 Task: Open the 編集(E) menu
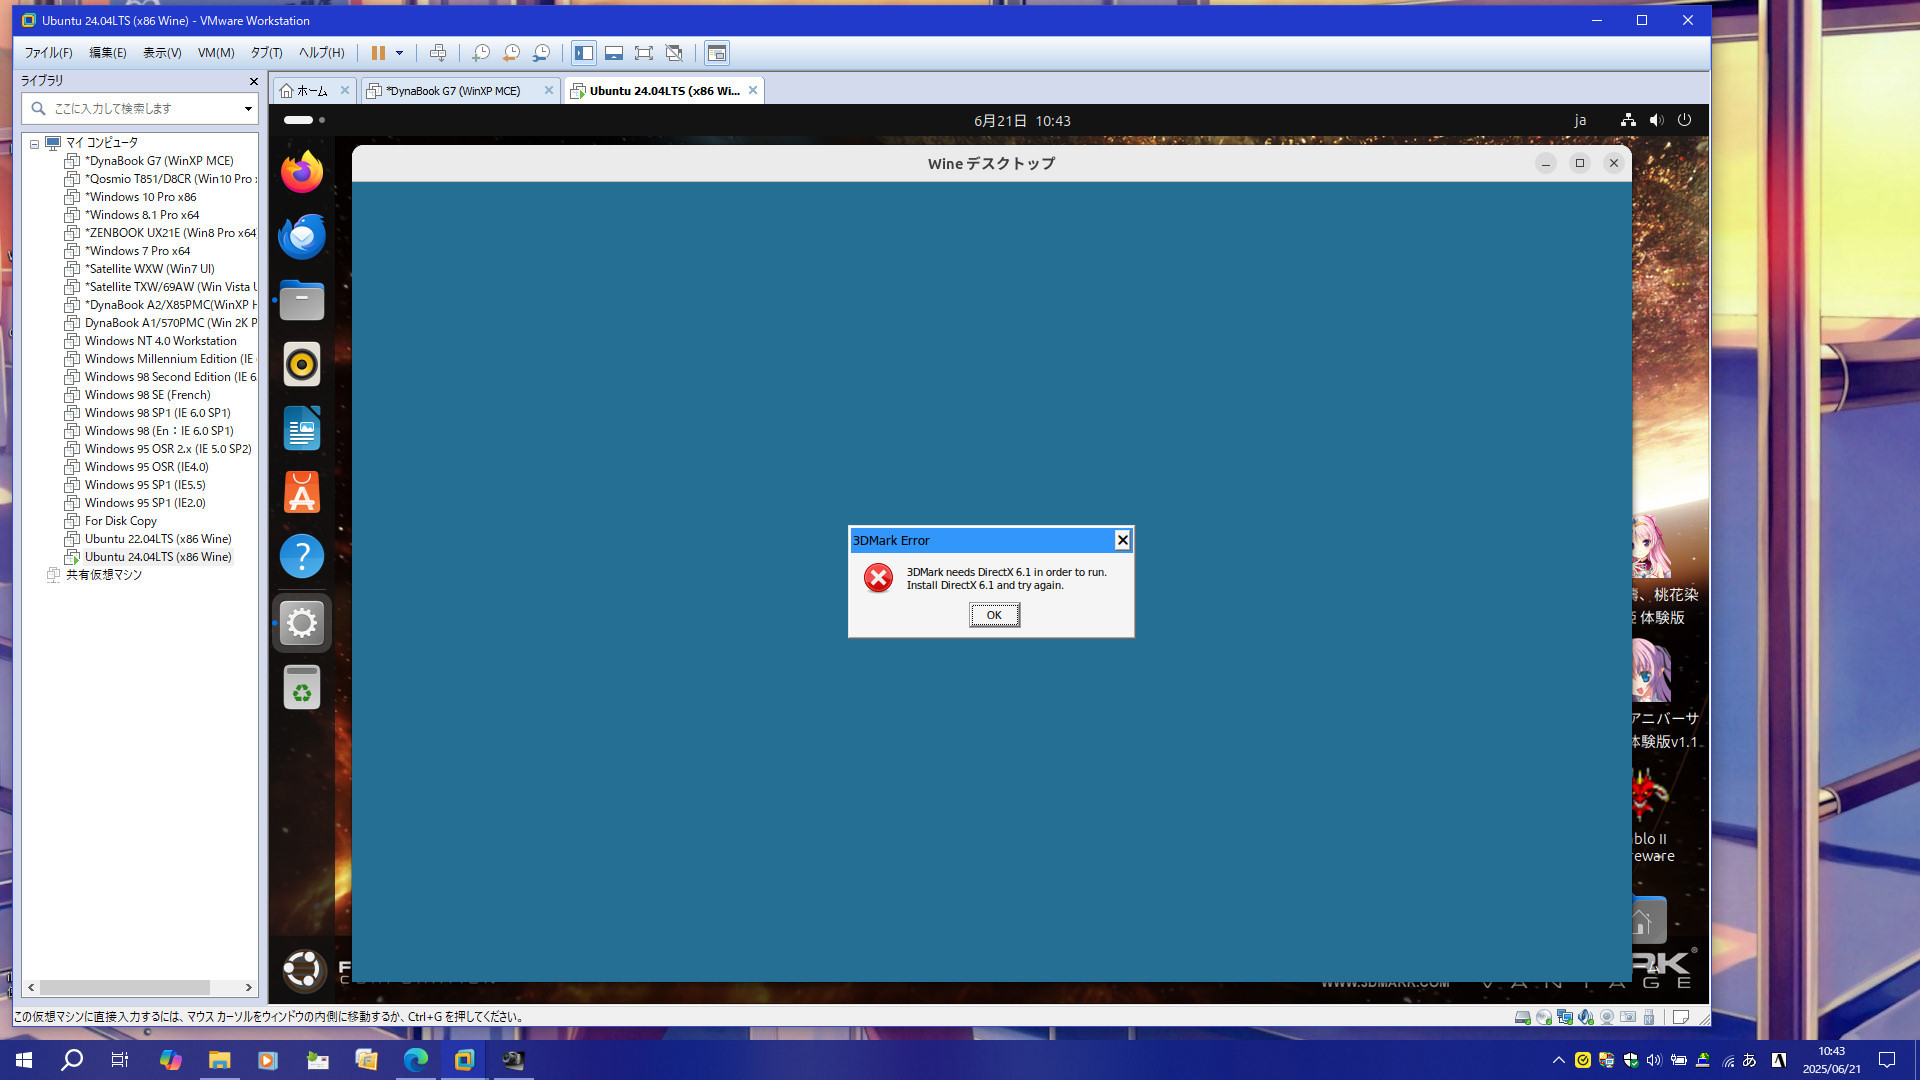[x=108, y=53]
